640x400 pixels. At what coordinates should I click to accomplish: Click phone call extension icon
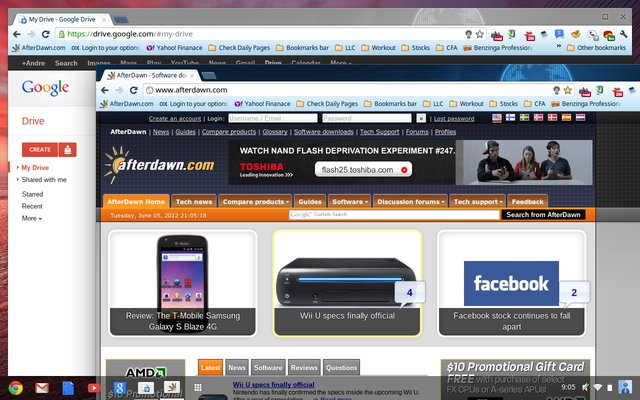point(593,35)
